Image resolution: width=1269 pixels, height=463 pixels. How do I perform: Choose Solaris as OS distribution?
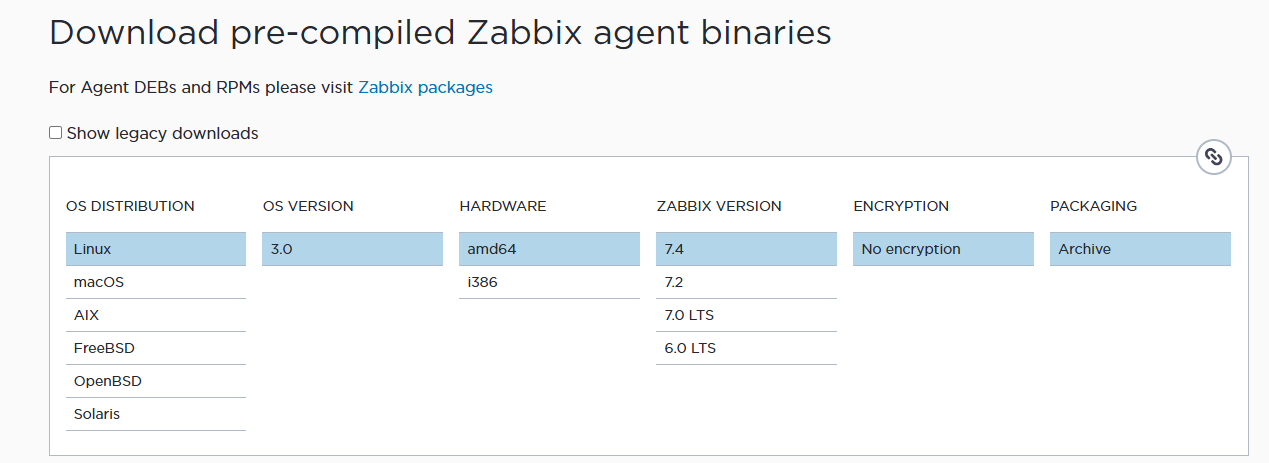pos(155,414)
